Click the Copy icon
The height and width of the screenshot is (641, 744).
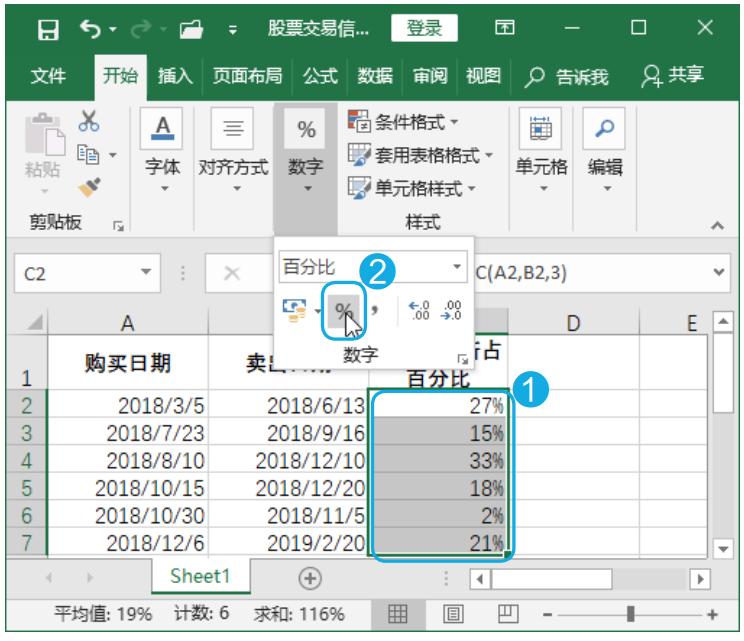pyautogui.click(x=88, y=155)
